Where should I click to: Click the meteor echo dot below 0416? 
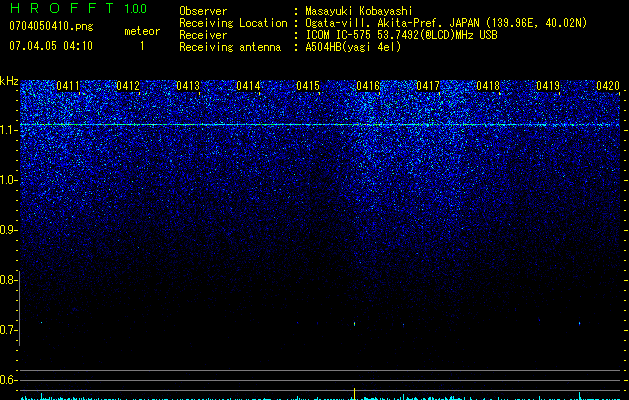pyautogui.click(x=354, y=323)
